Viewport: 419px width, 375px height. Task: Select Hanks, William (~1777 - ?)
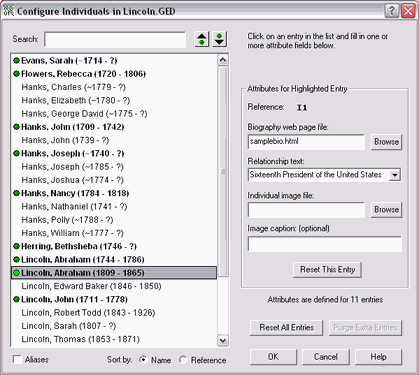pyautogui.click(x=114, y=233)
